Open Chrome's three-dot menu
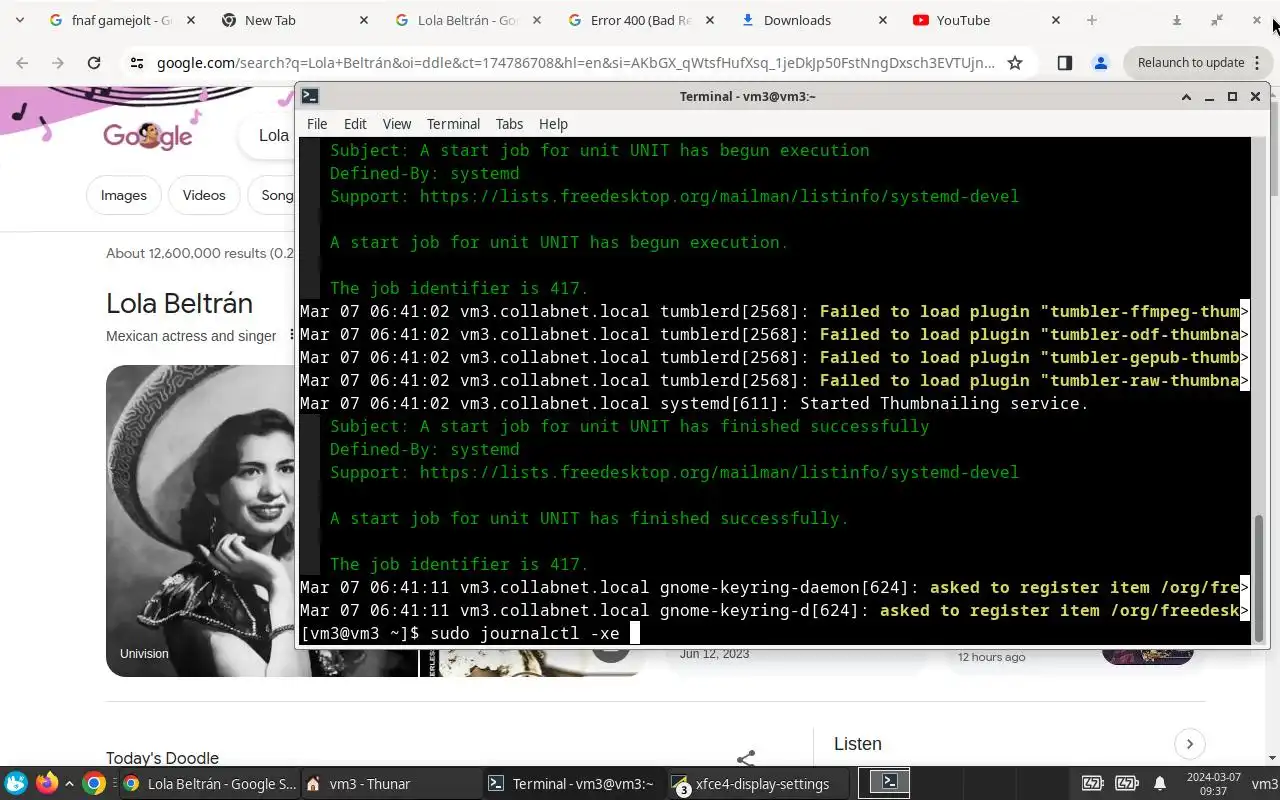The width and height of the screenshot is (1280, 800). (1257, 63)
